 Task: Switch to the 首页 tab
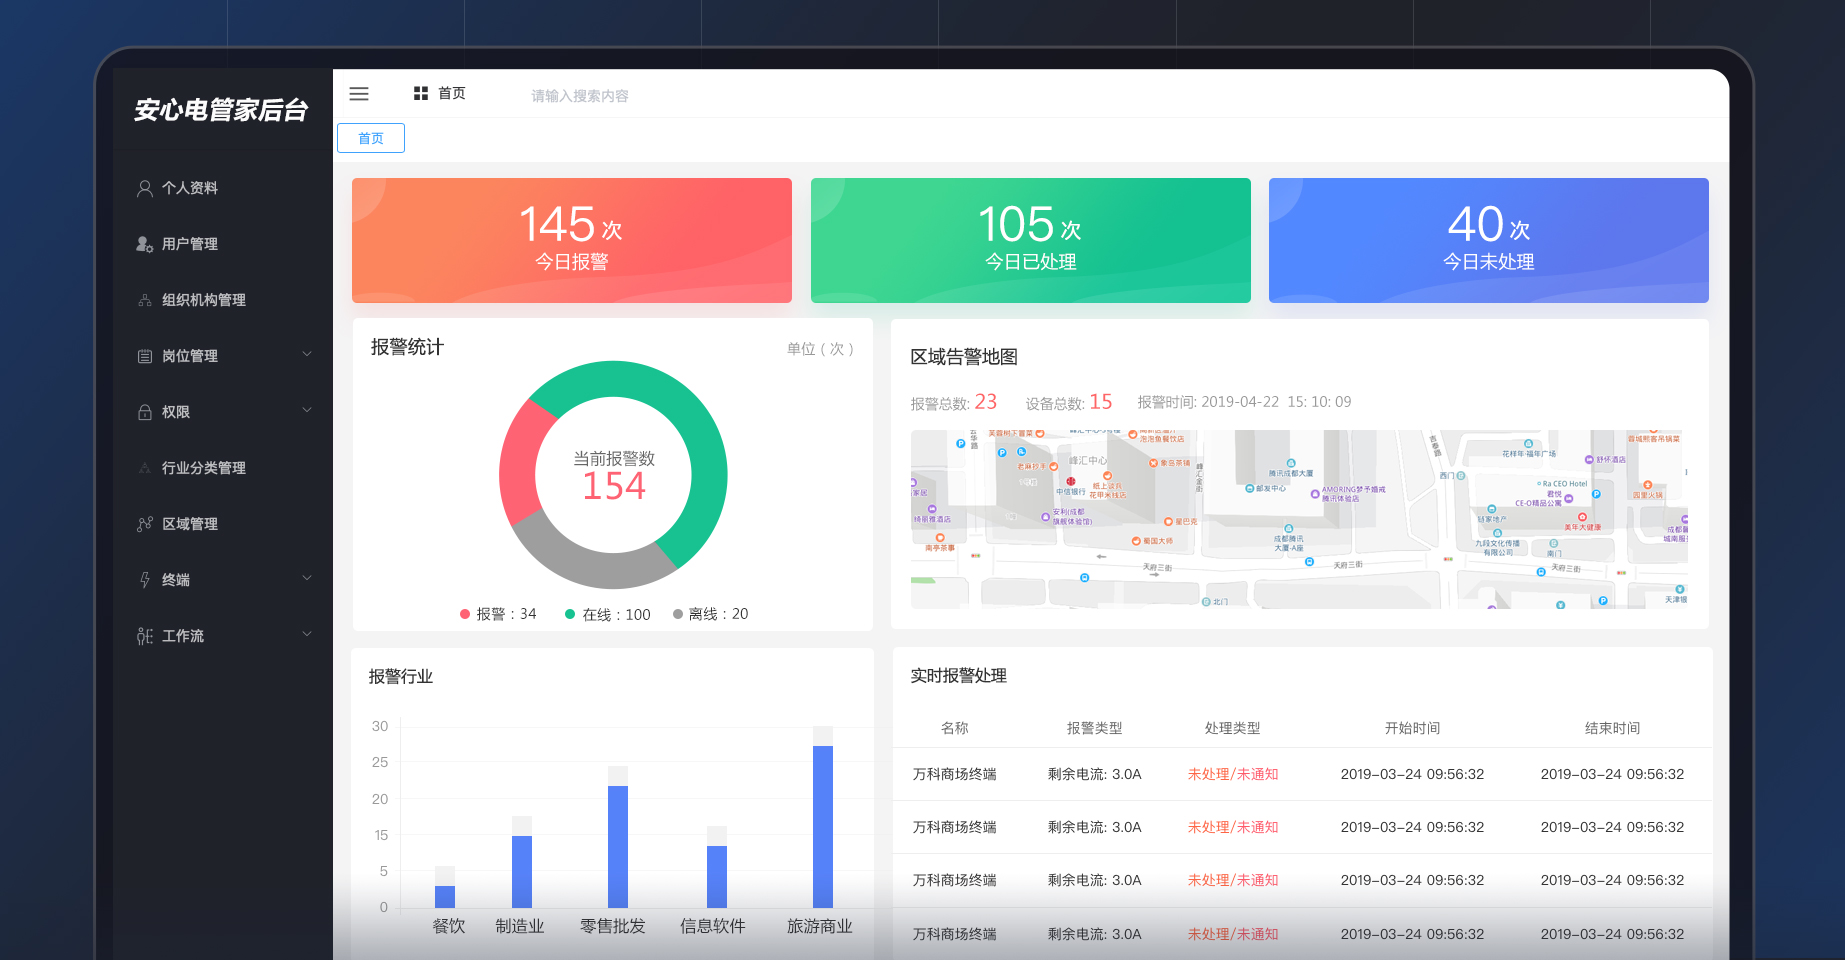pos(370,138)
